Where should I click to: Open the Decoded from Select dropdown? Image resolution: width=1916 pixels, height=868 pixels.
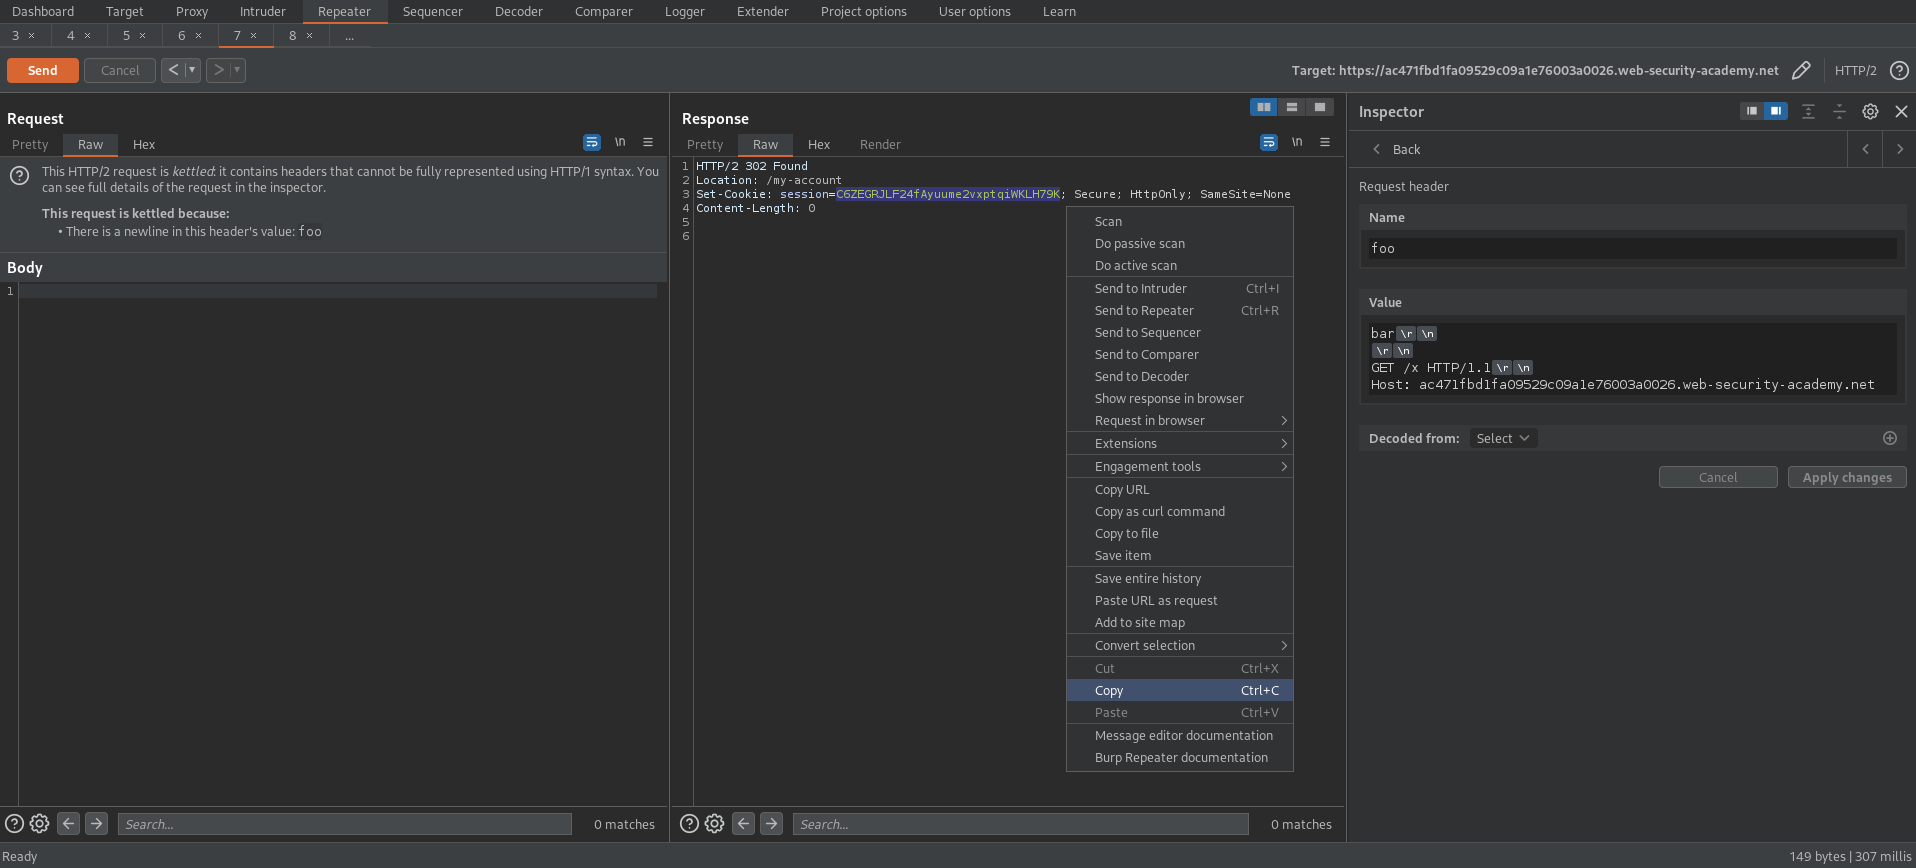pyautogui.click(x=1503, y=438)
